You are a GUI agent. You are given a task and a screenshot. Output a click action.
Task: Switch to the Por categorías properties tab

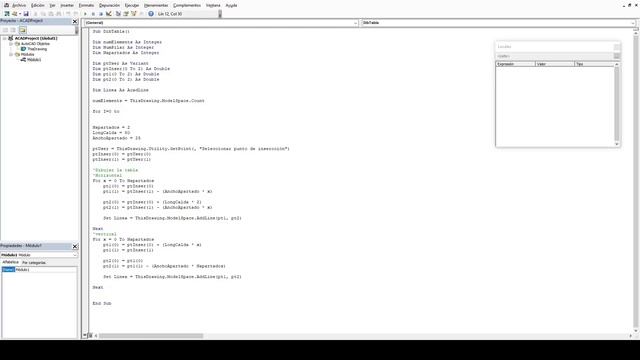(34, 262)
